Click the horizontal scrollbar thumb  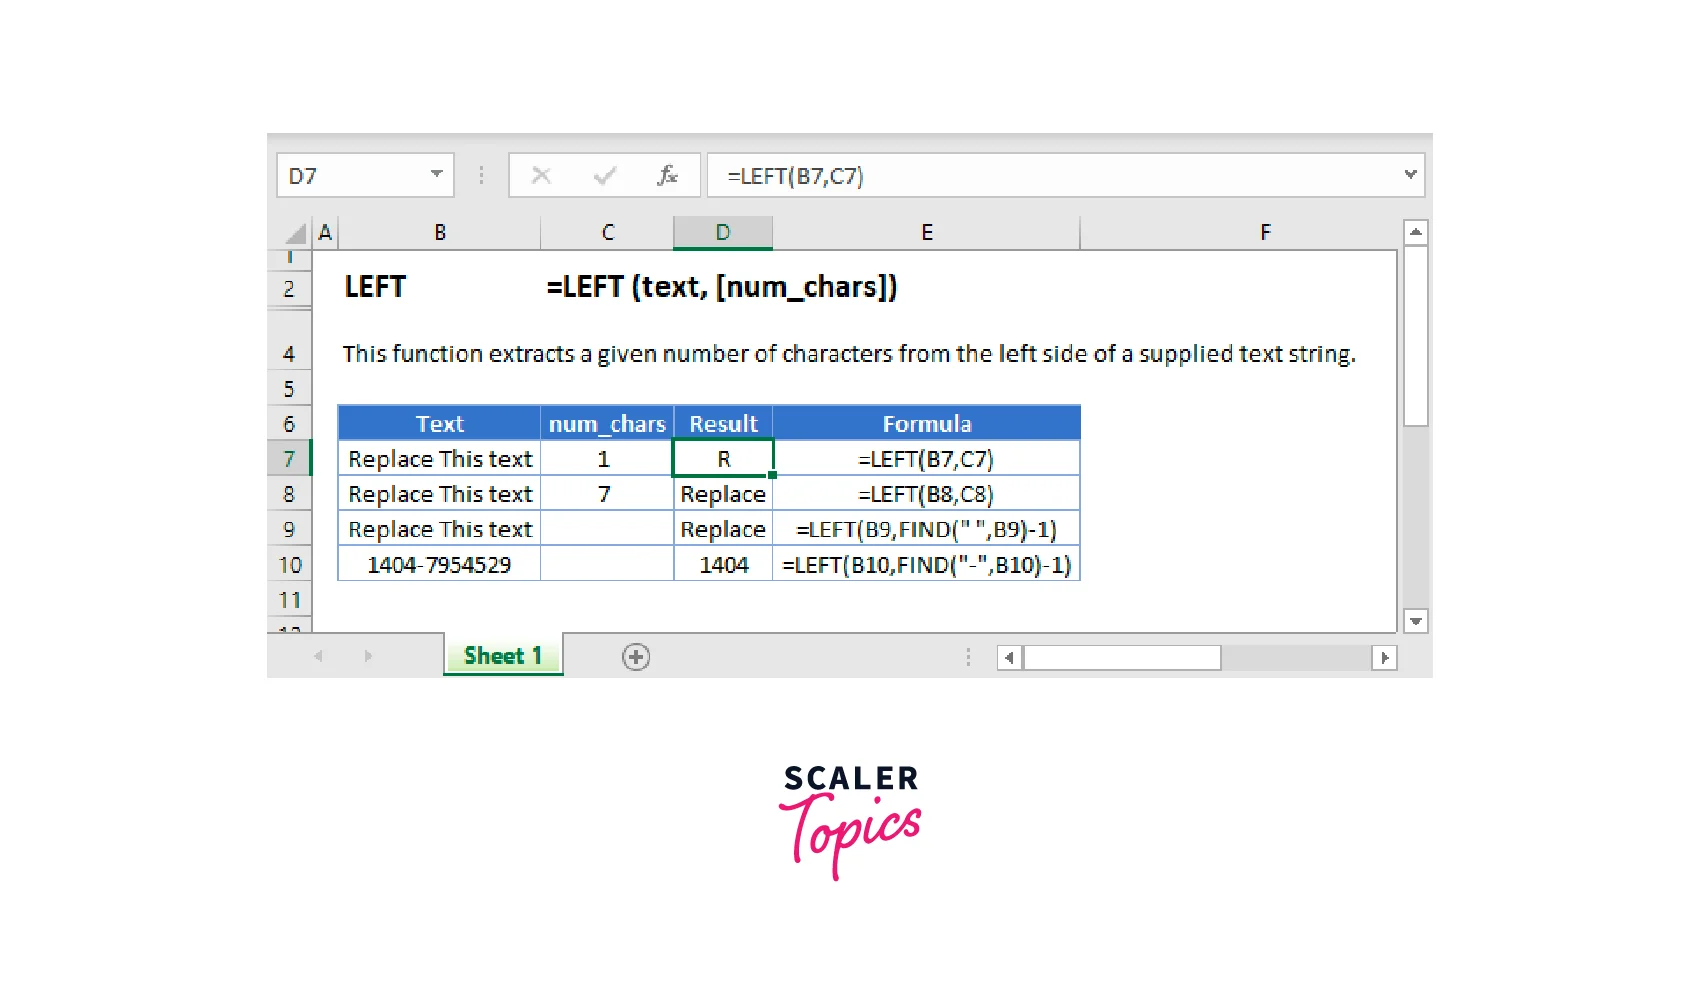point(1121,658)
